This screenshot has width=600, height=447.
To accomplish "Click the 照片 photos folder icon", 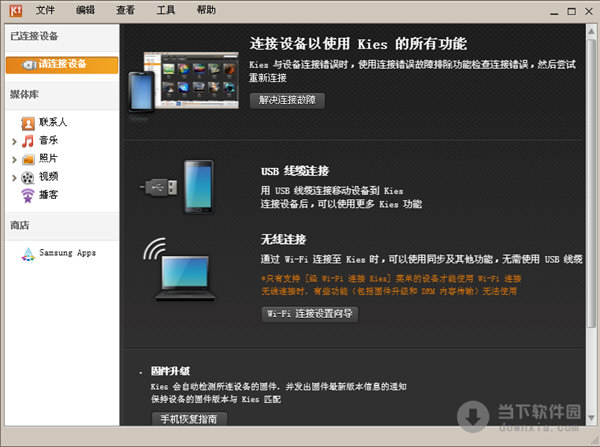I will click(28, 159).
